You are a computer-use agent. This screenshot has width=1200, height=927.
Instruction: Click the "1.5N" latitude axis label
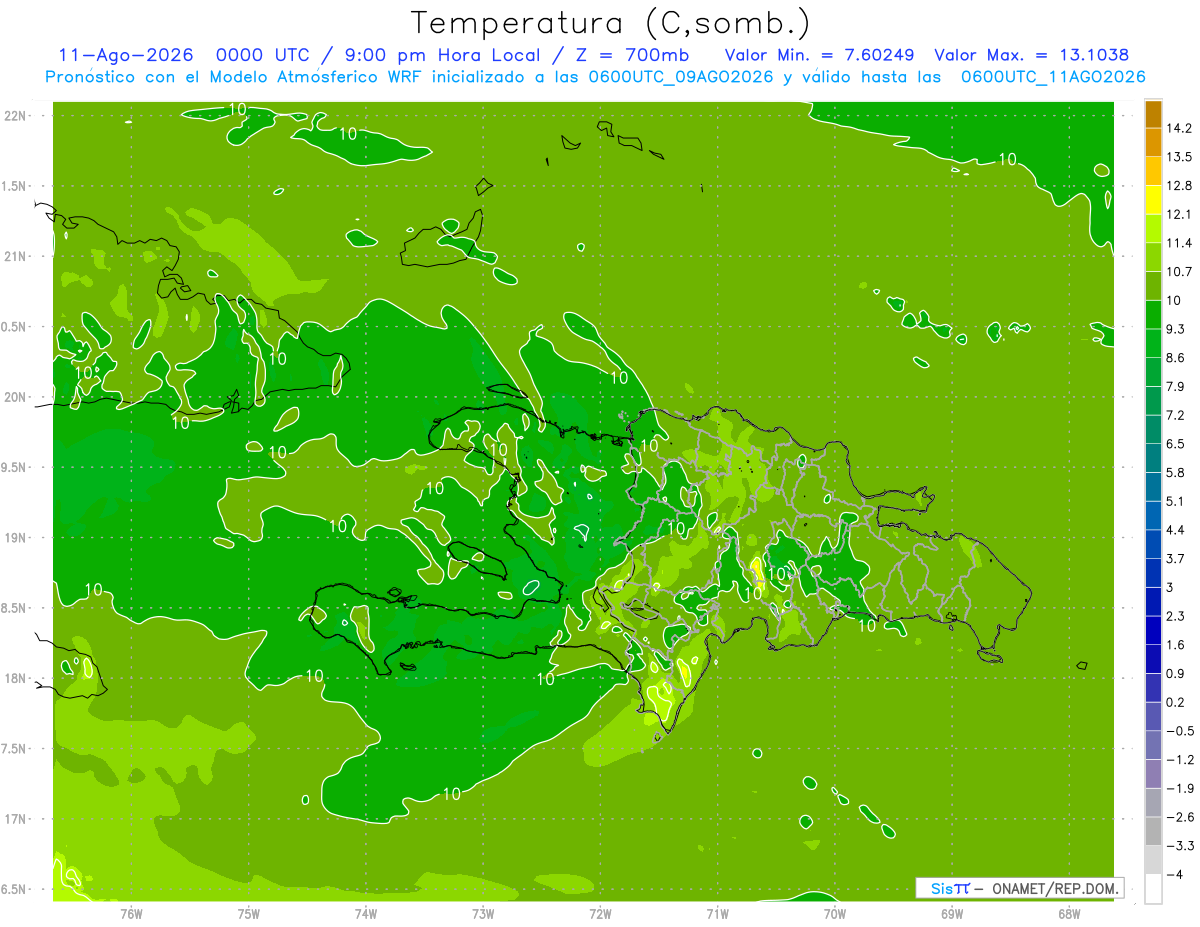14,187
